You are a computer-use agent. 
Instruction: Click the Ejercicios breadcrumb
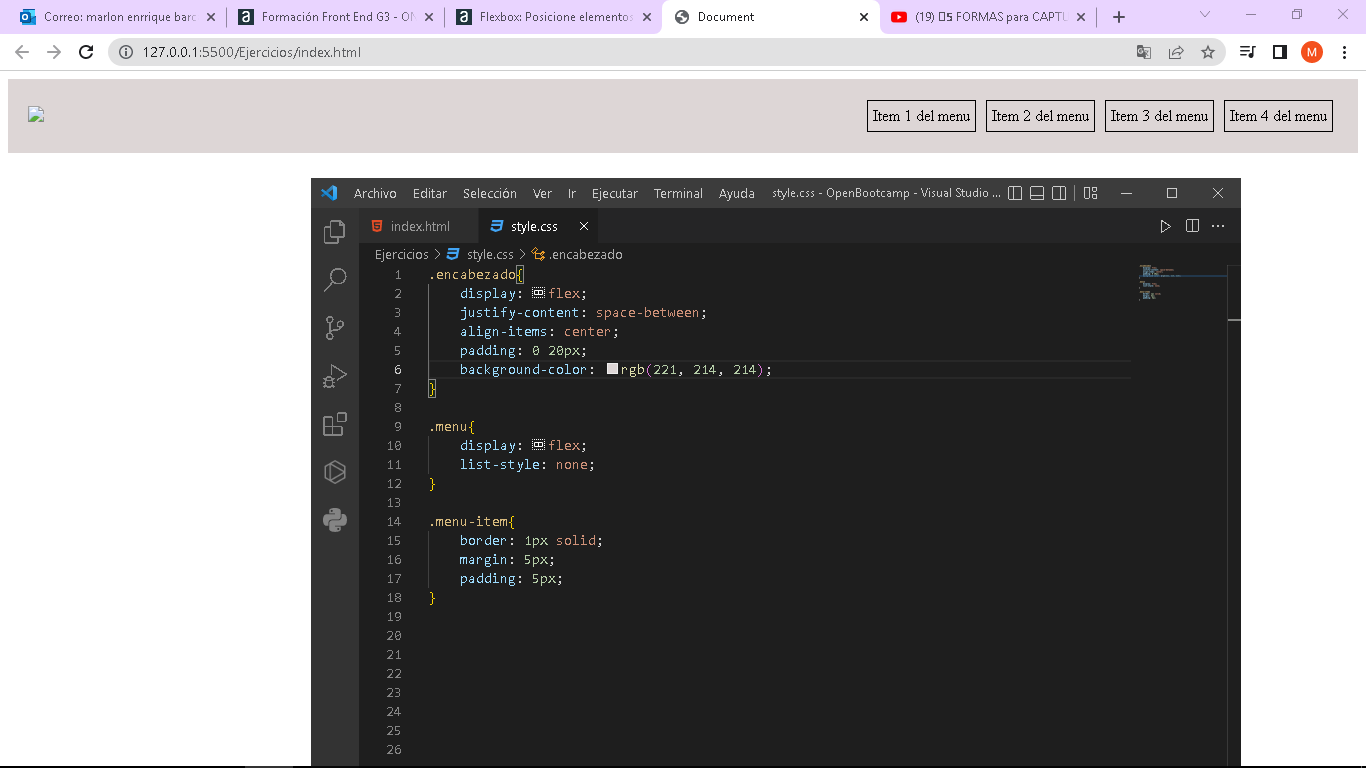(402, 254)
